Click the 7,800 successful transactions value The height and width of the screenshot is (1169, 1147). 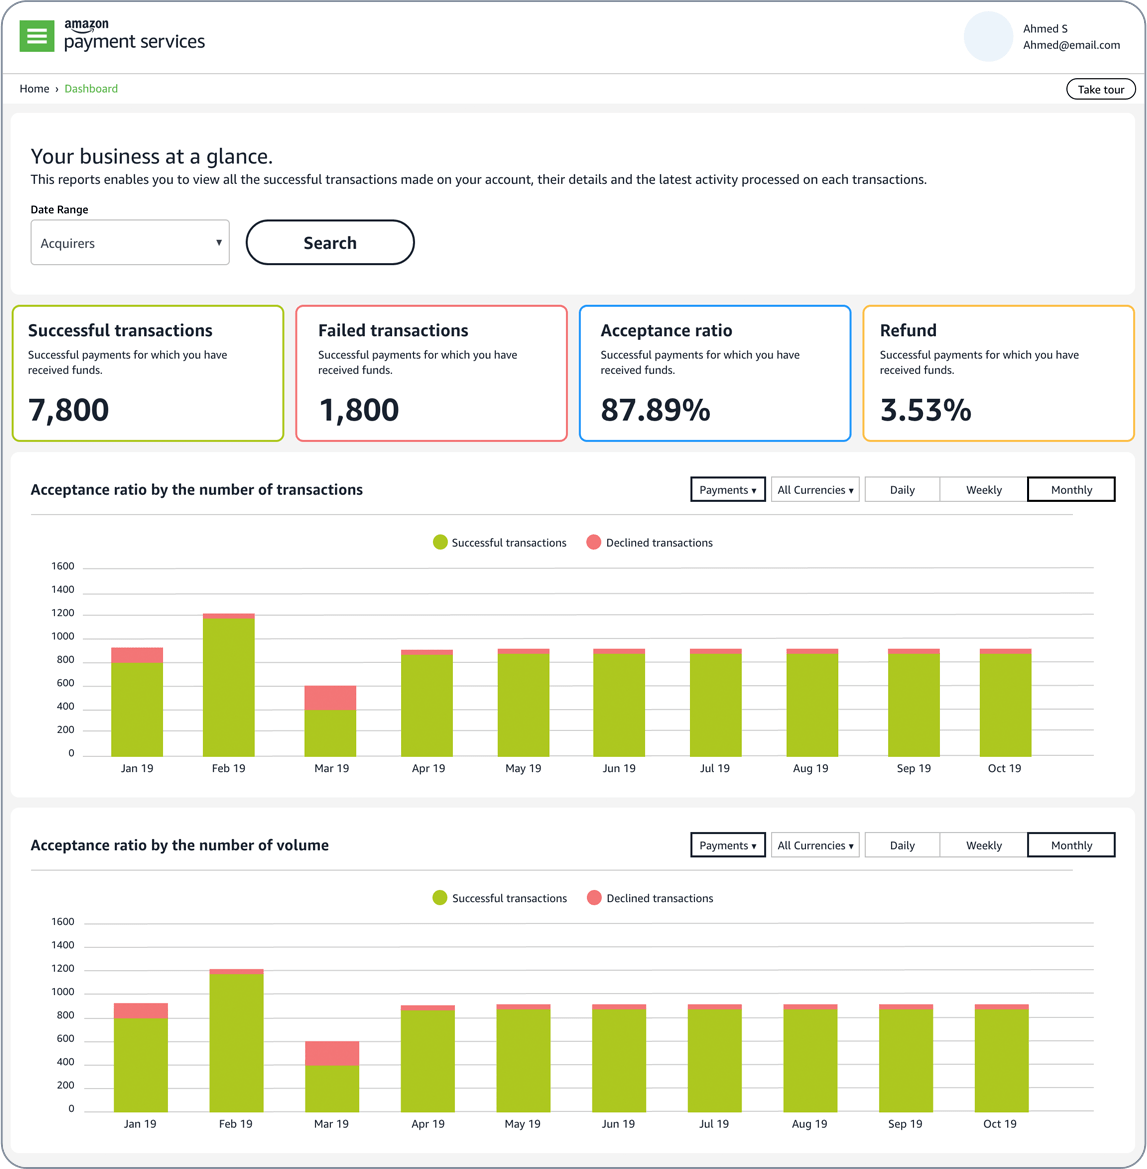tap(69, 411)
